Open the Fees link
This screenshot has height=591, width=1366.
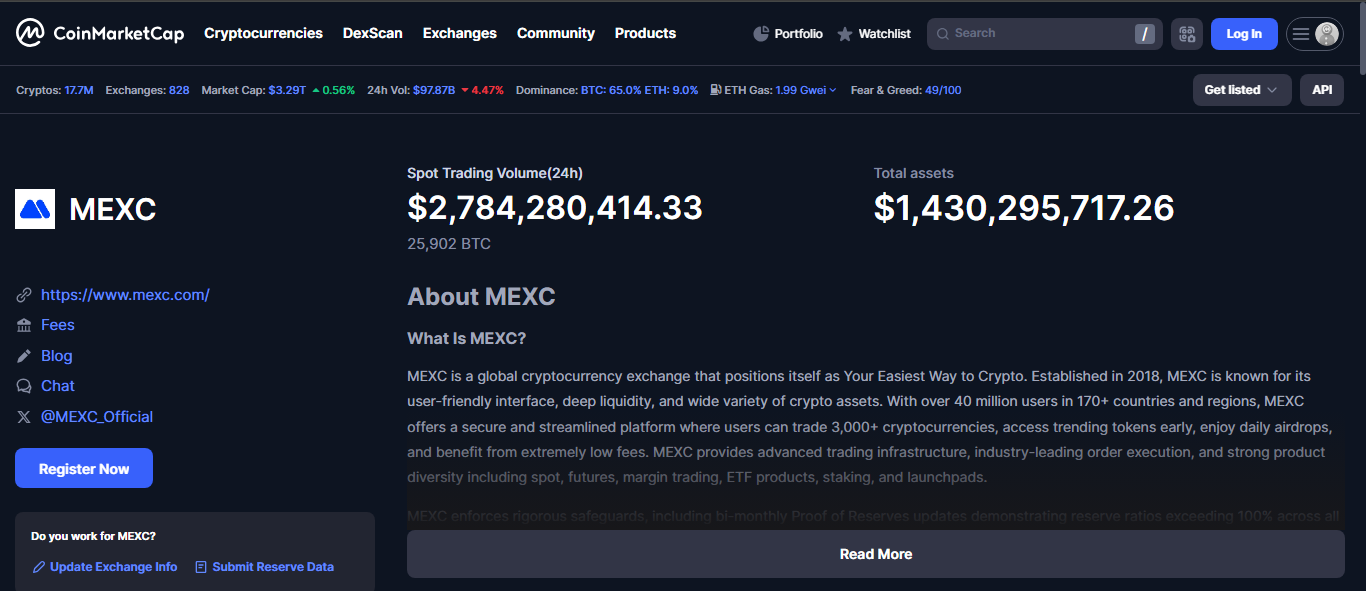[x=58, y=325]
